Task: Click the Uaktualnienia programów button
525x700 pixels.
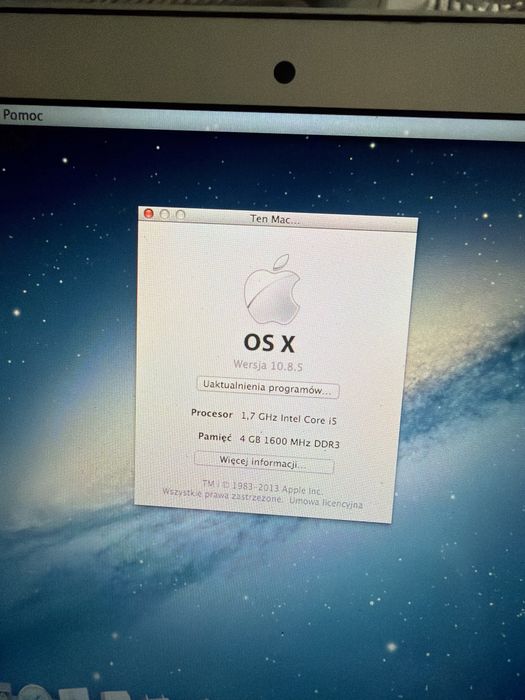Action: [267, 388]
